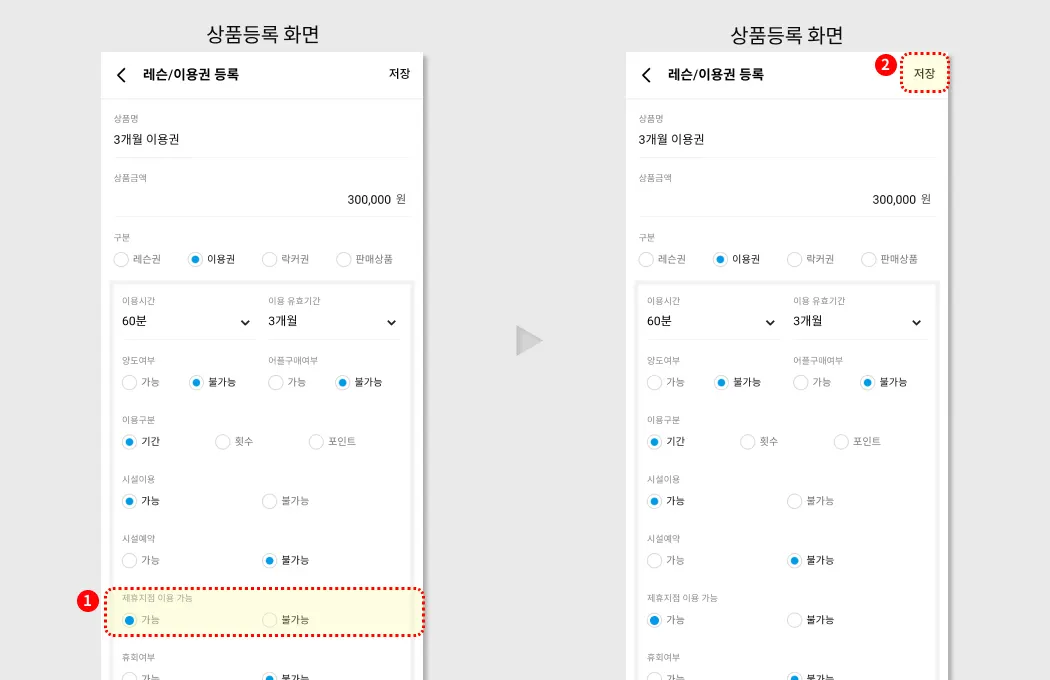This screenshot has height=680, width=1050.
Task: Select 락커권 radio option in the left screen
Action: 270,259
